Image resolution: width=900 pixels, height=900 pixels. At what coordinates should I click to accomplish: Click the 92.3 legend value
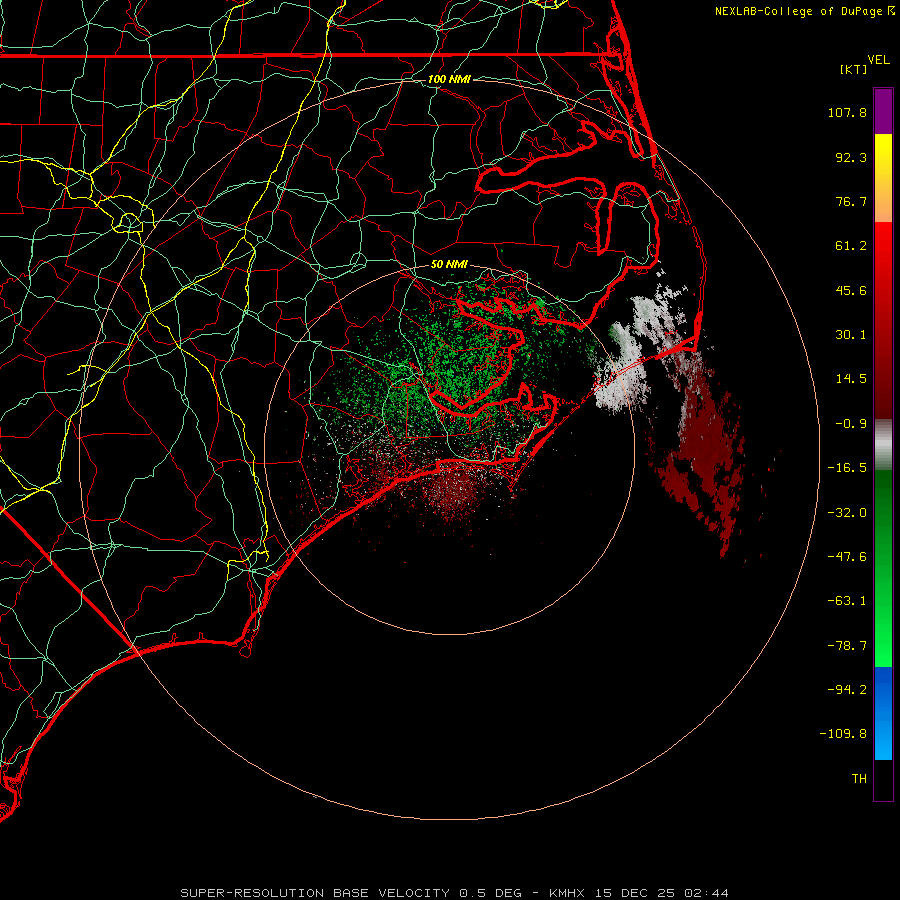[851, 157]
